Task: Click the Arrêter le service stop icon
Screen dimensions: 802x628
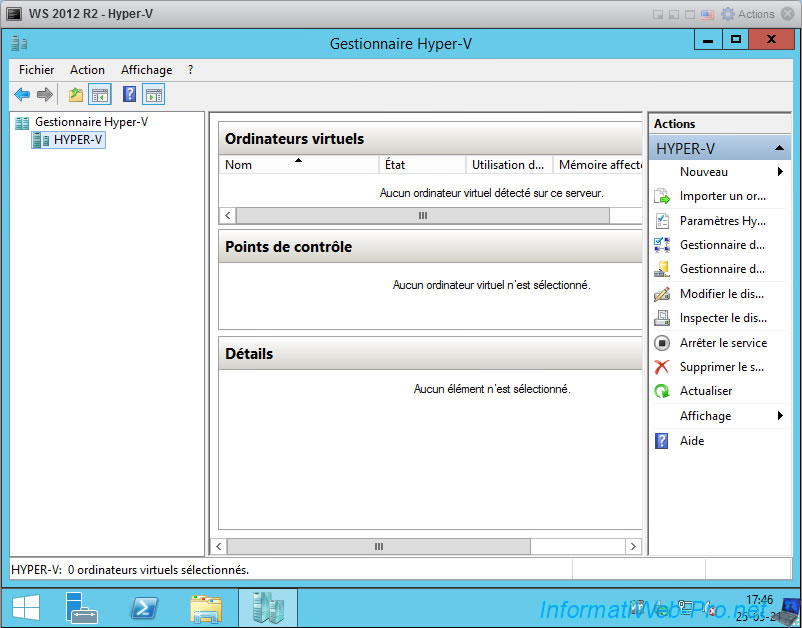Action: (662, 343)
